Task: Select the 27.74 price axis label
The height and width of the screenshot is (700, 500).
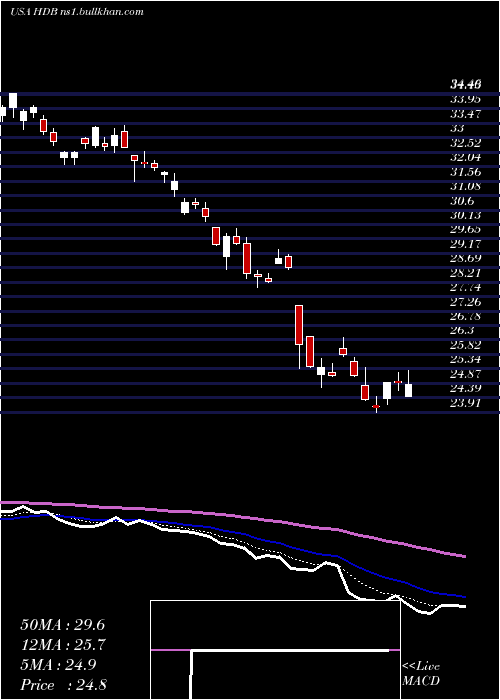Action: [x=465, y=288]
